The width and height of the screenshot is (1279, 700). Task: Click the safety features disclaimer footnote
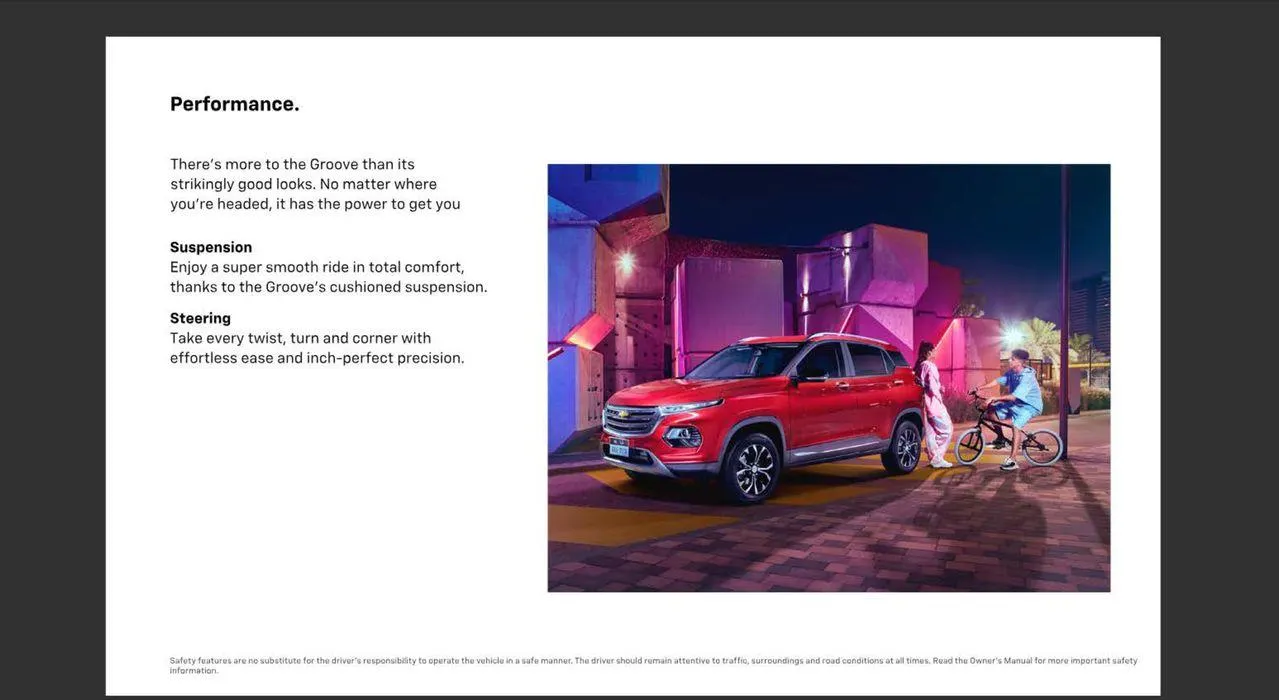(653, 665)
